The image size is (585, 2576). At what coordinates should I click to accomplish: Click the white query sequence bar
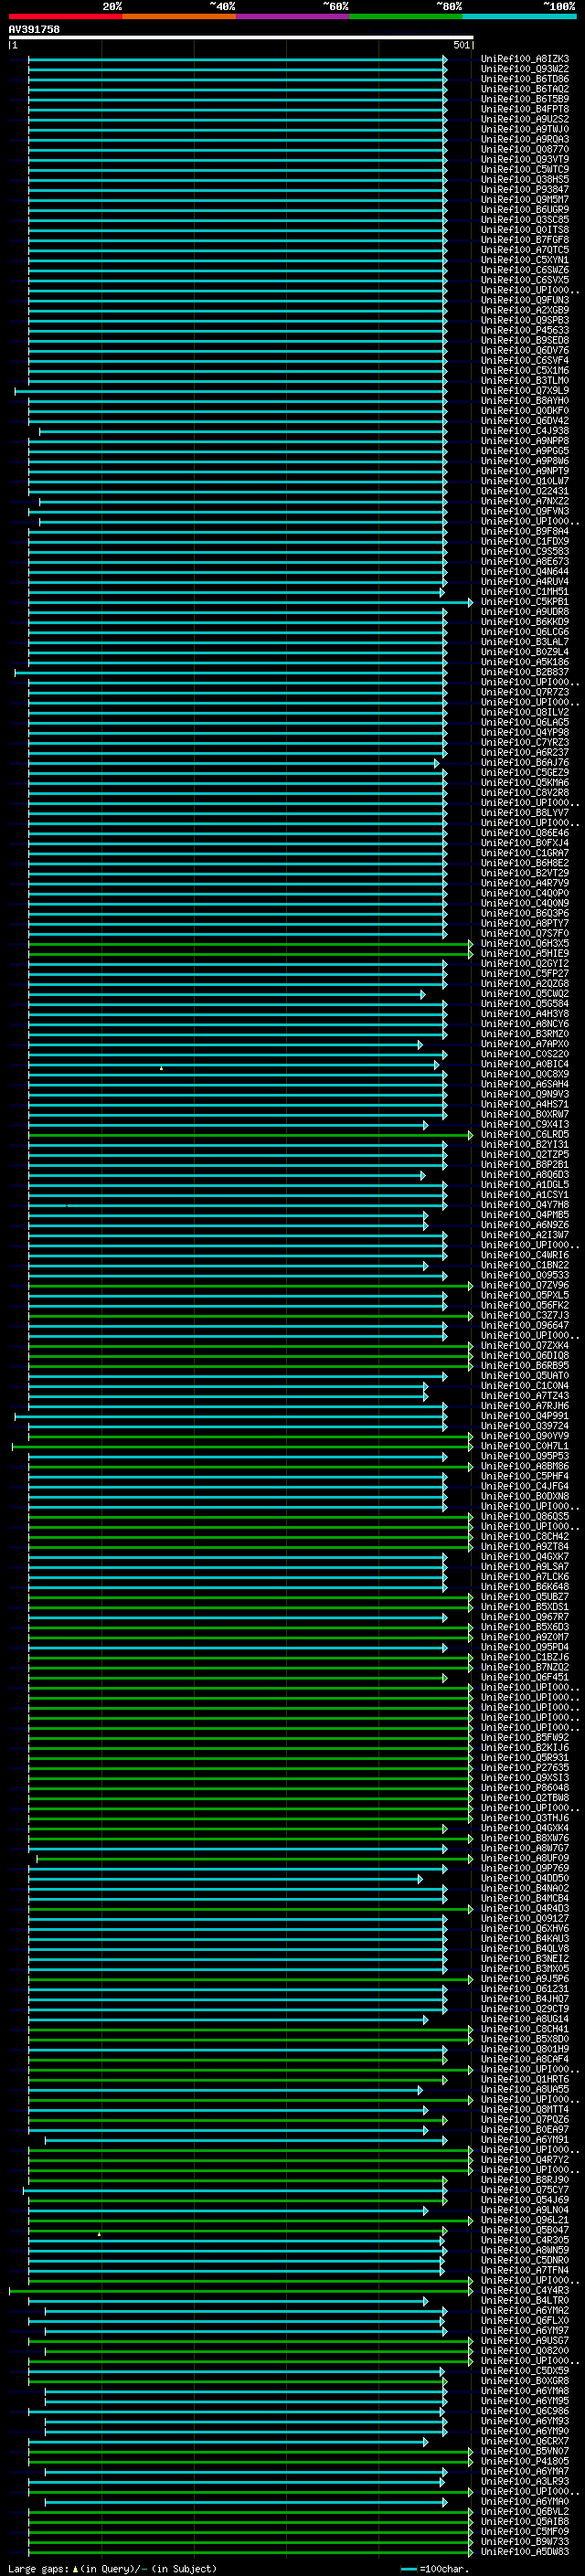click(x=241, y=38)
